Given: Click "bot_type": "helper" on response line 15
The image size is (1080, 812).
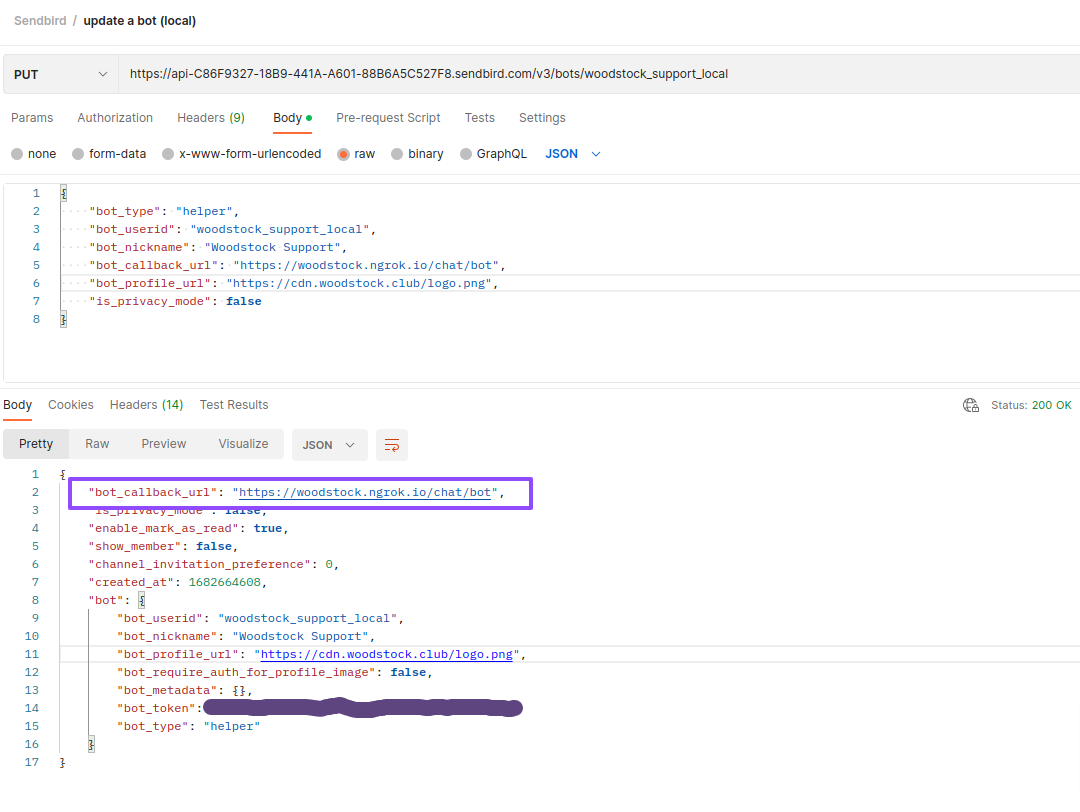Looking at the screenshot, I should click(189, 726).
